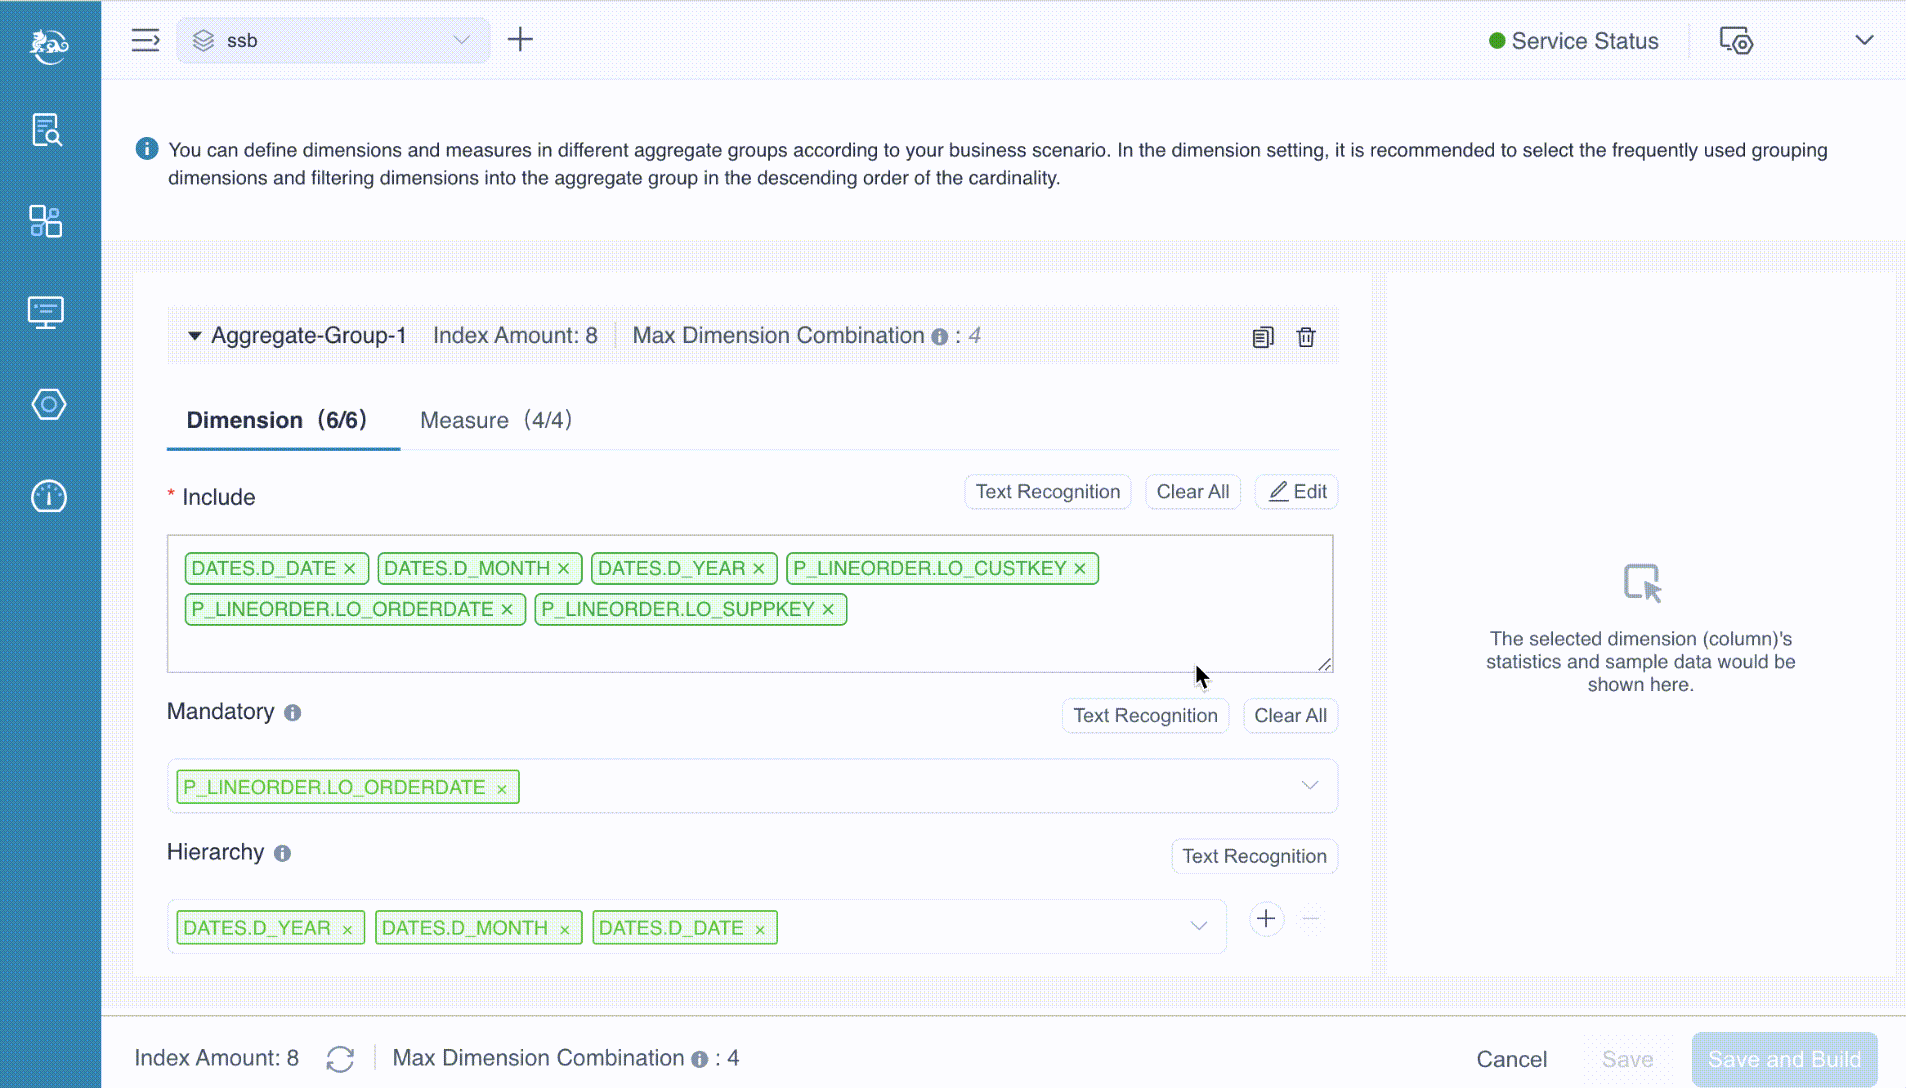Image resolution: width=1906 pixels, height=1088 pixels.
Task: Switch to the Measure (4/4) tab
Action: (x=496, y=420)
